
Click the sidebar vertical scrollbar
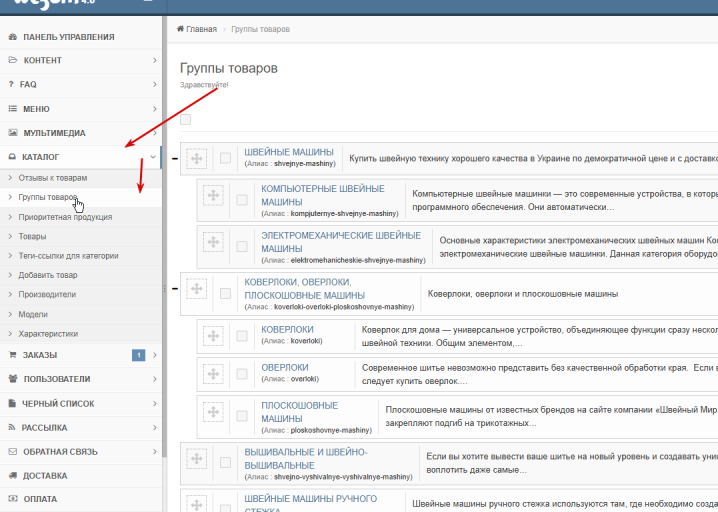(164, 237)
